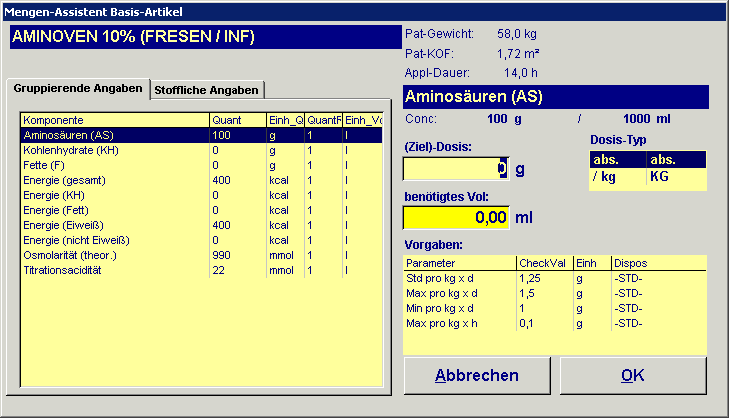Click the Titrationsacidität quantity value 22
The image size is (729, 418).
pyautogui.click(x=219, y=270)
